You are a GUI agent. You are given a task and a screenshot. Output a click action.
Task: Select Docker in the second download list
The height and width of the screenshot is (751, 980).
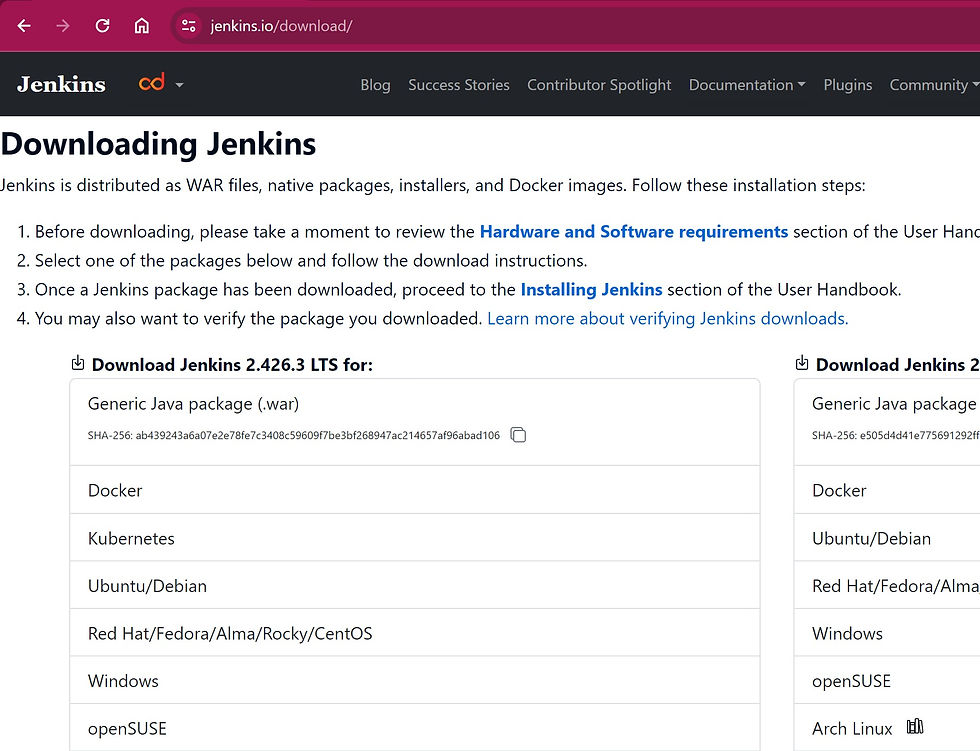tap(887, 490)
